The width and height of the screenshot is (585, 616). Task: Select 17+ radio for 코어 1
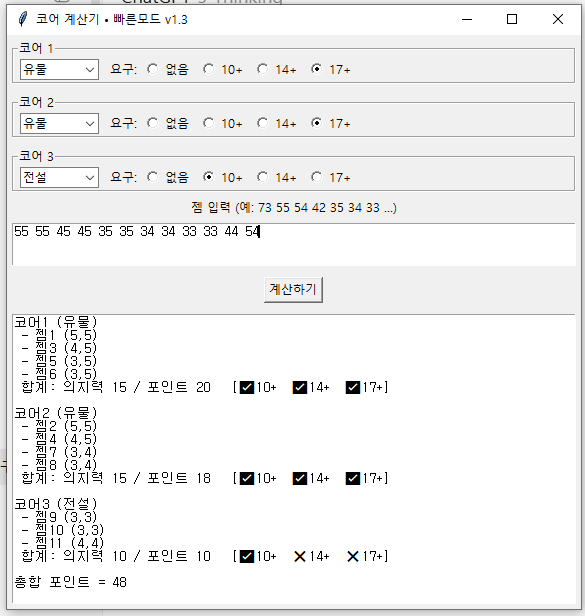click(331, 70)
